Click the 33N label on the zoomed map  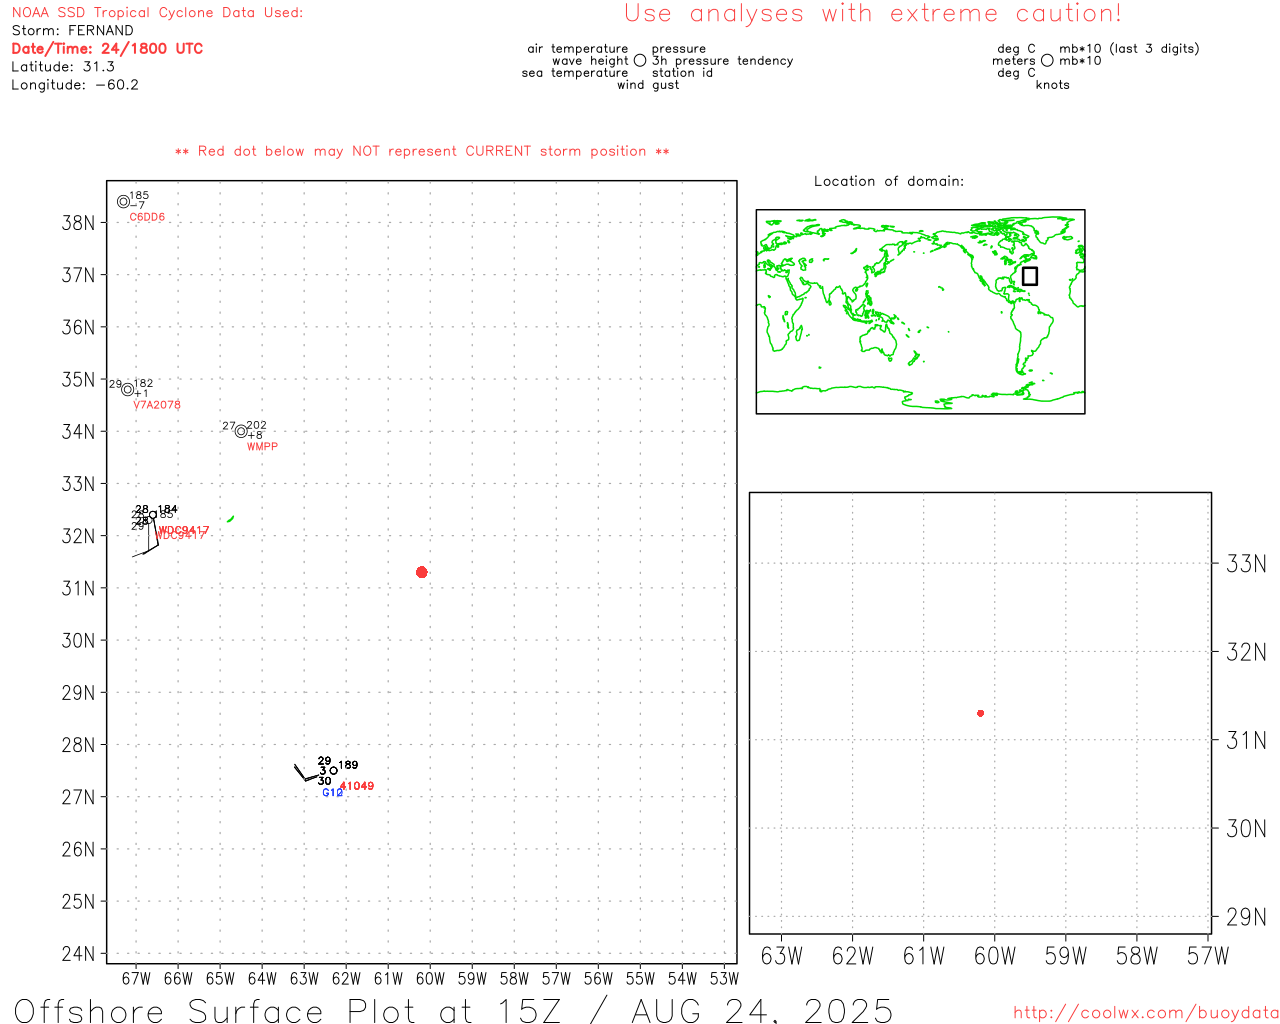point(1246,564)
